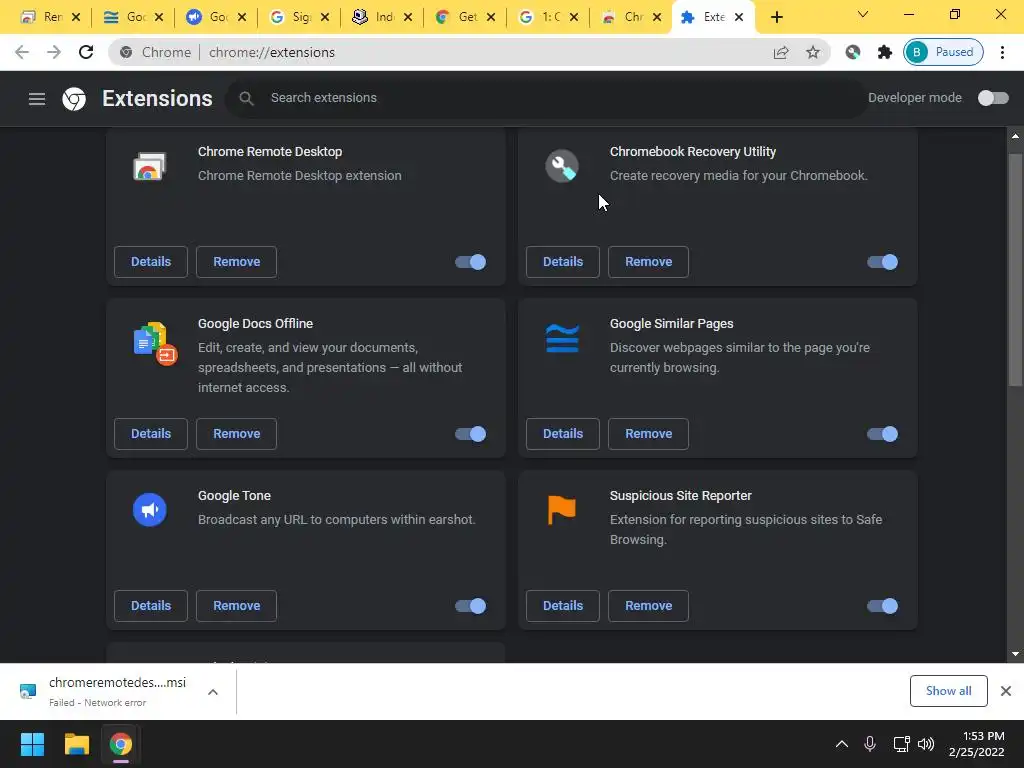This screenshot has width=1024, height=768.
Task: Click the Chromebook Recovery Utility wrench icon
Action: tap(562, 166)
